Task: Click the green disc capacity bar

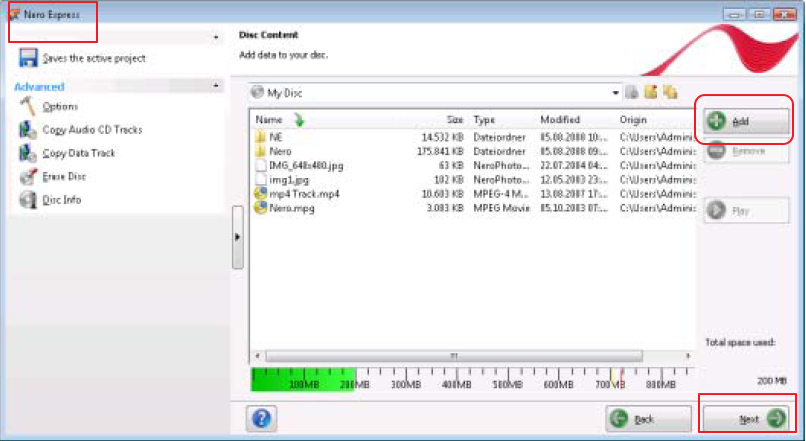Action: 303,379
